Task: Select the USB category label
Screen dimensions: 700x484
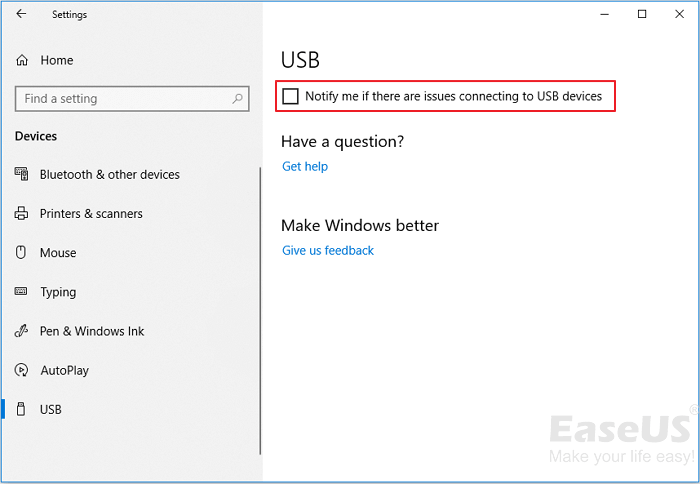Action: [x=50, y=409]
